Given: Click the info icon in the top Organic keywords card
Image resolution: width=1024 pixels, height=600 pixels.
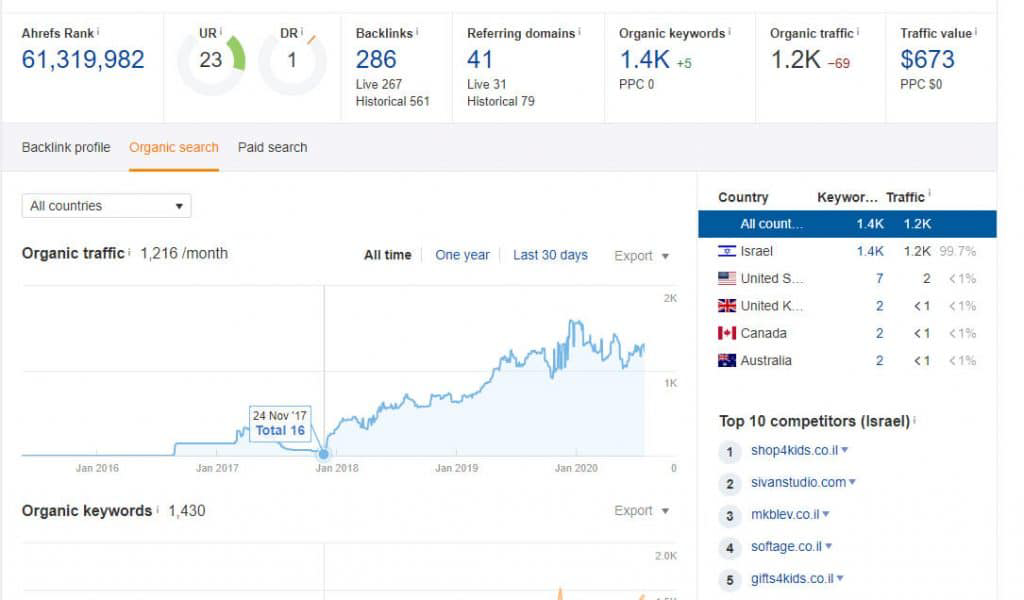Looking at the screenshot, I should 729,30.
